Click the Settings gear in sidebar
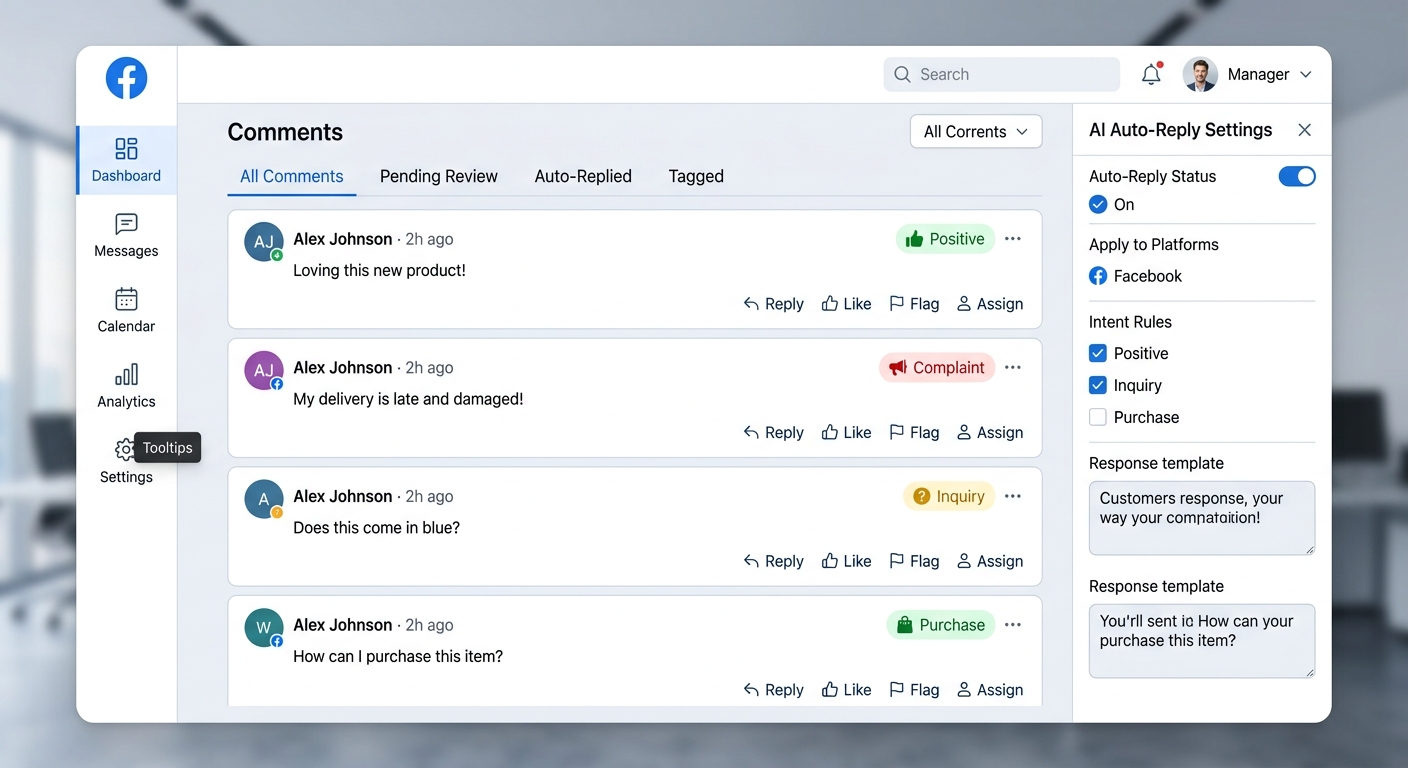1408x768 pixels. 124,450
